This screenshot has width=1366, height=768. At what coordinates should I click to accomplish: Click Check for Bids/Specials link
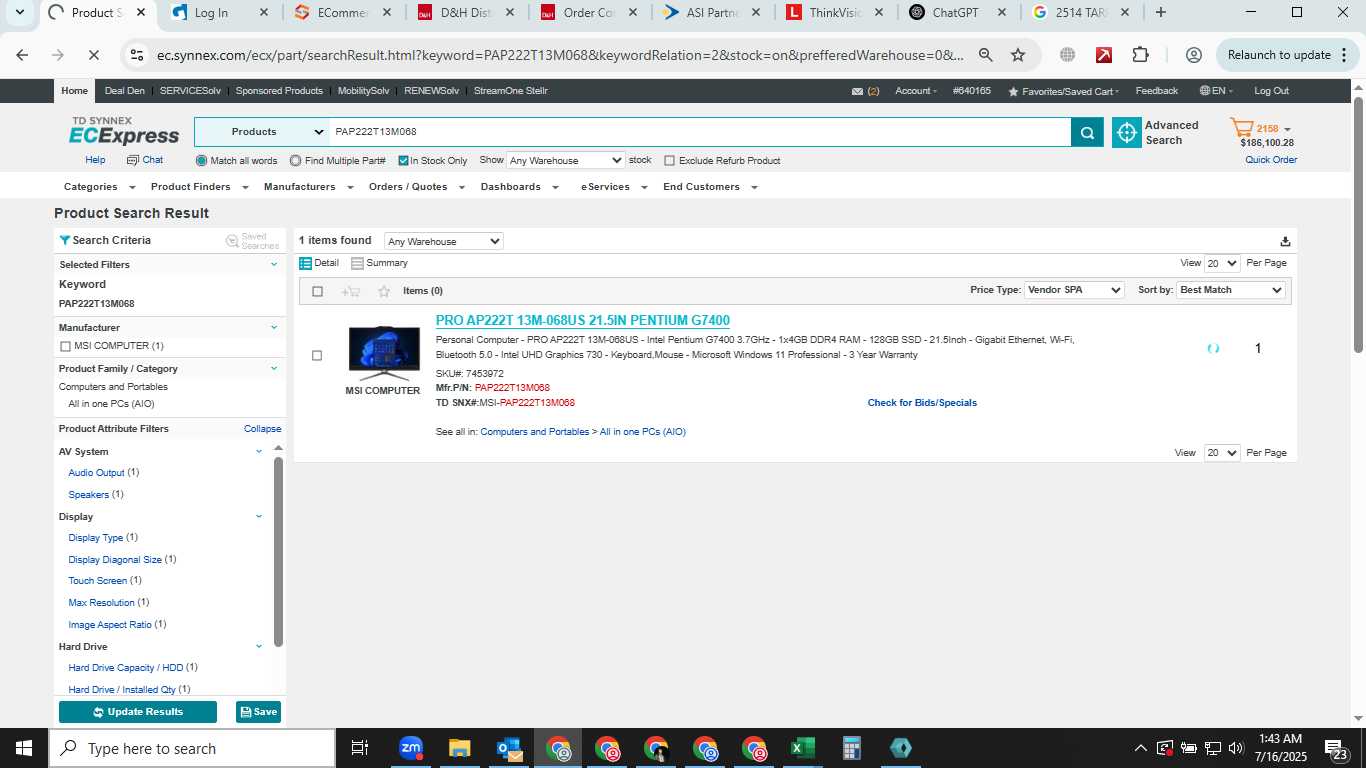pos(922,403)
